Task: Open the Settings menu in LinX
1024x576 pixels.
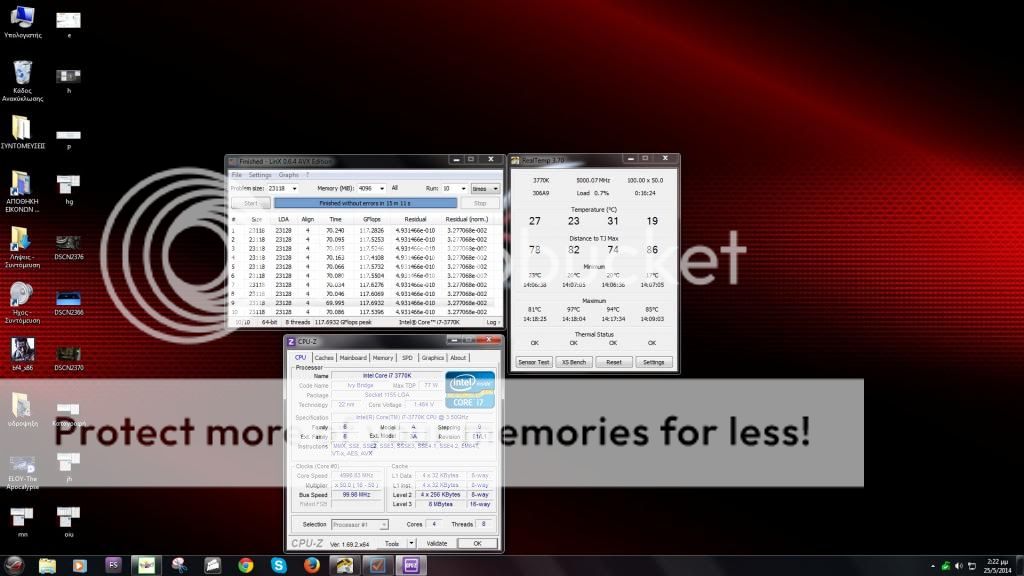Action: click(258, 174)
